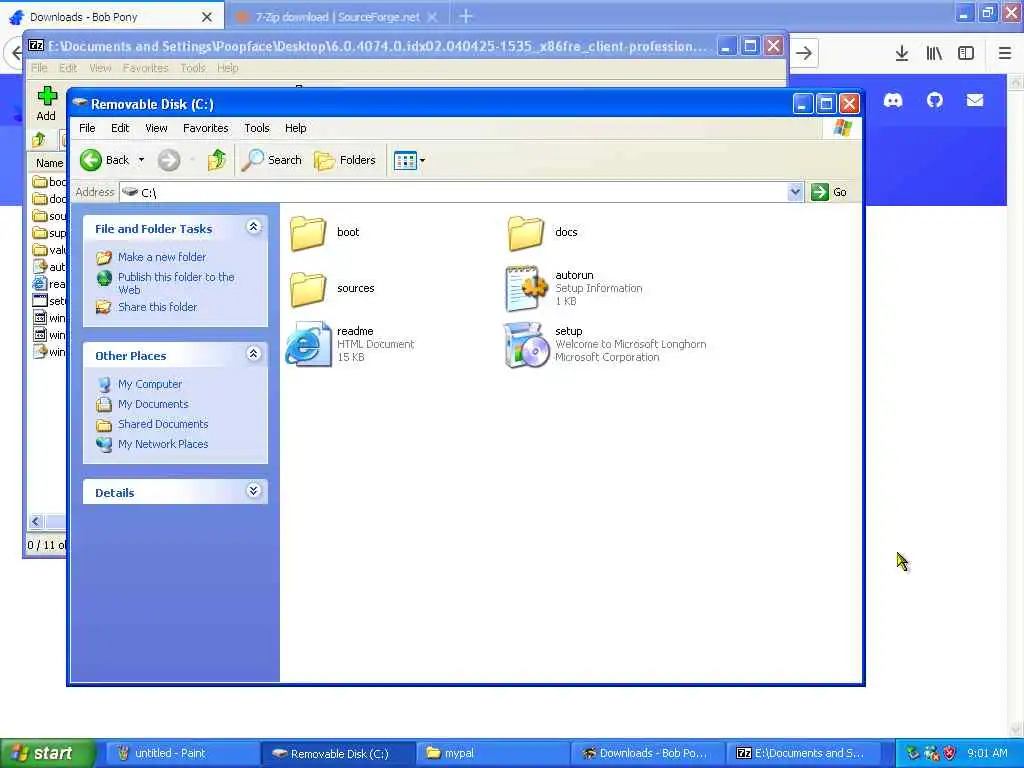Click the Add button in 7-Zip window

pyautogui.click(x=46, y=104)
